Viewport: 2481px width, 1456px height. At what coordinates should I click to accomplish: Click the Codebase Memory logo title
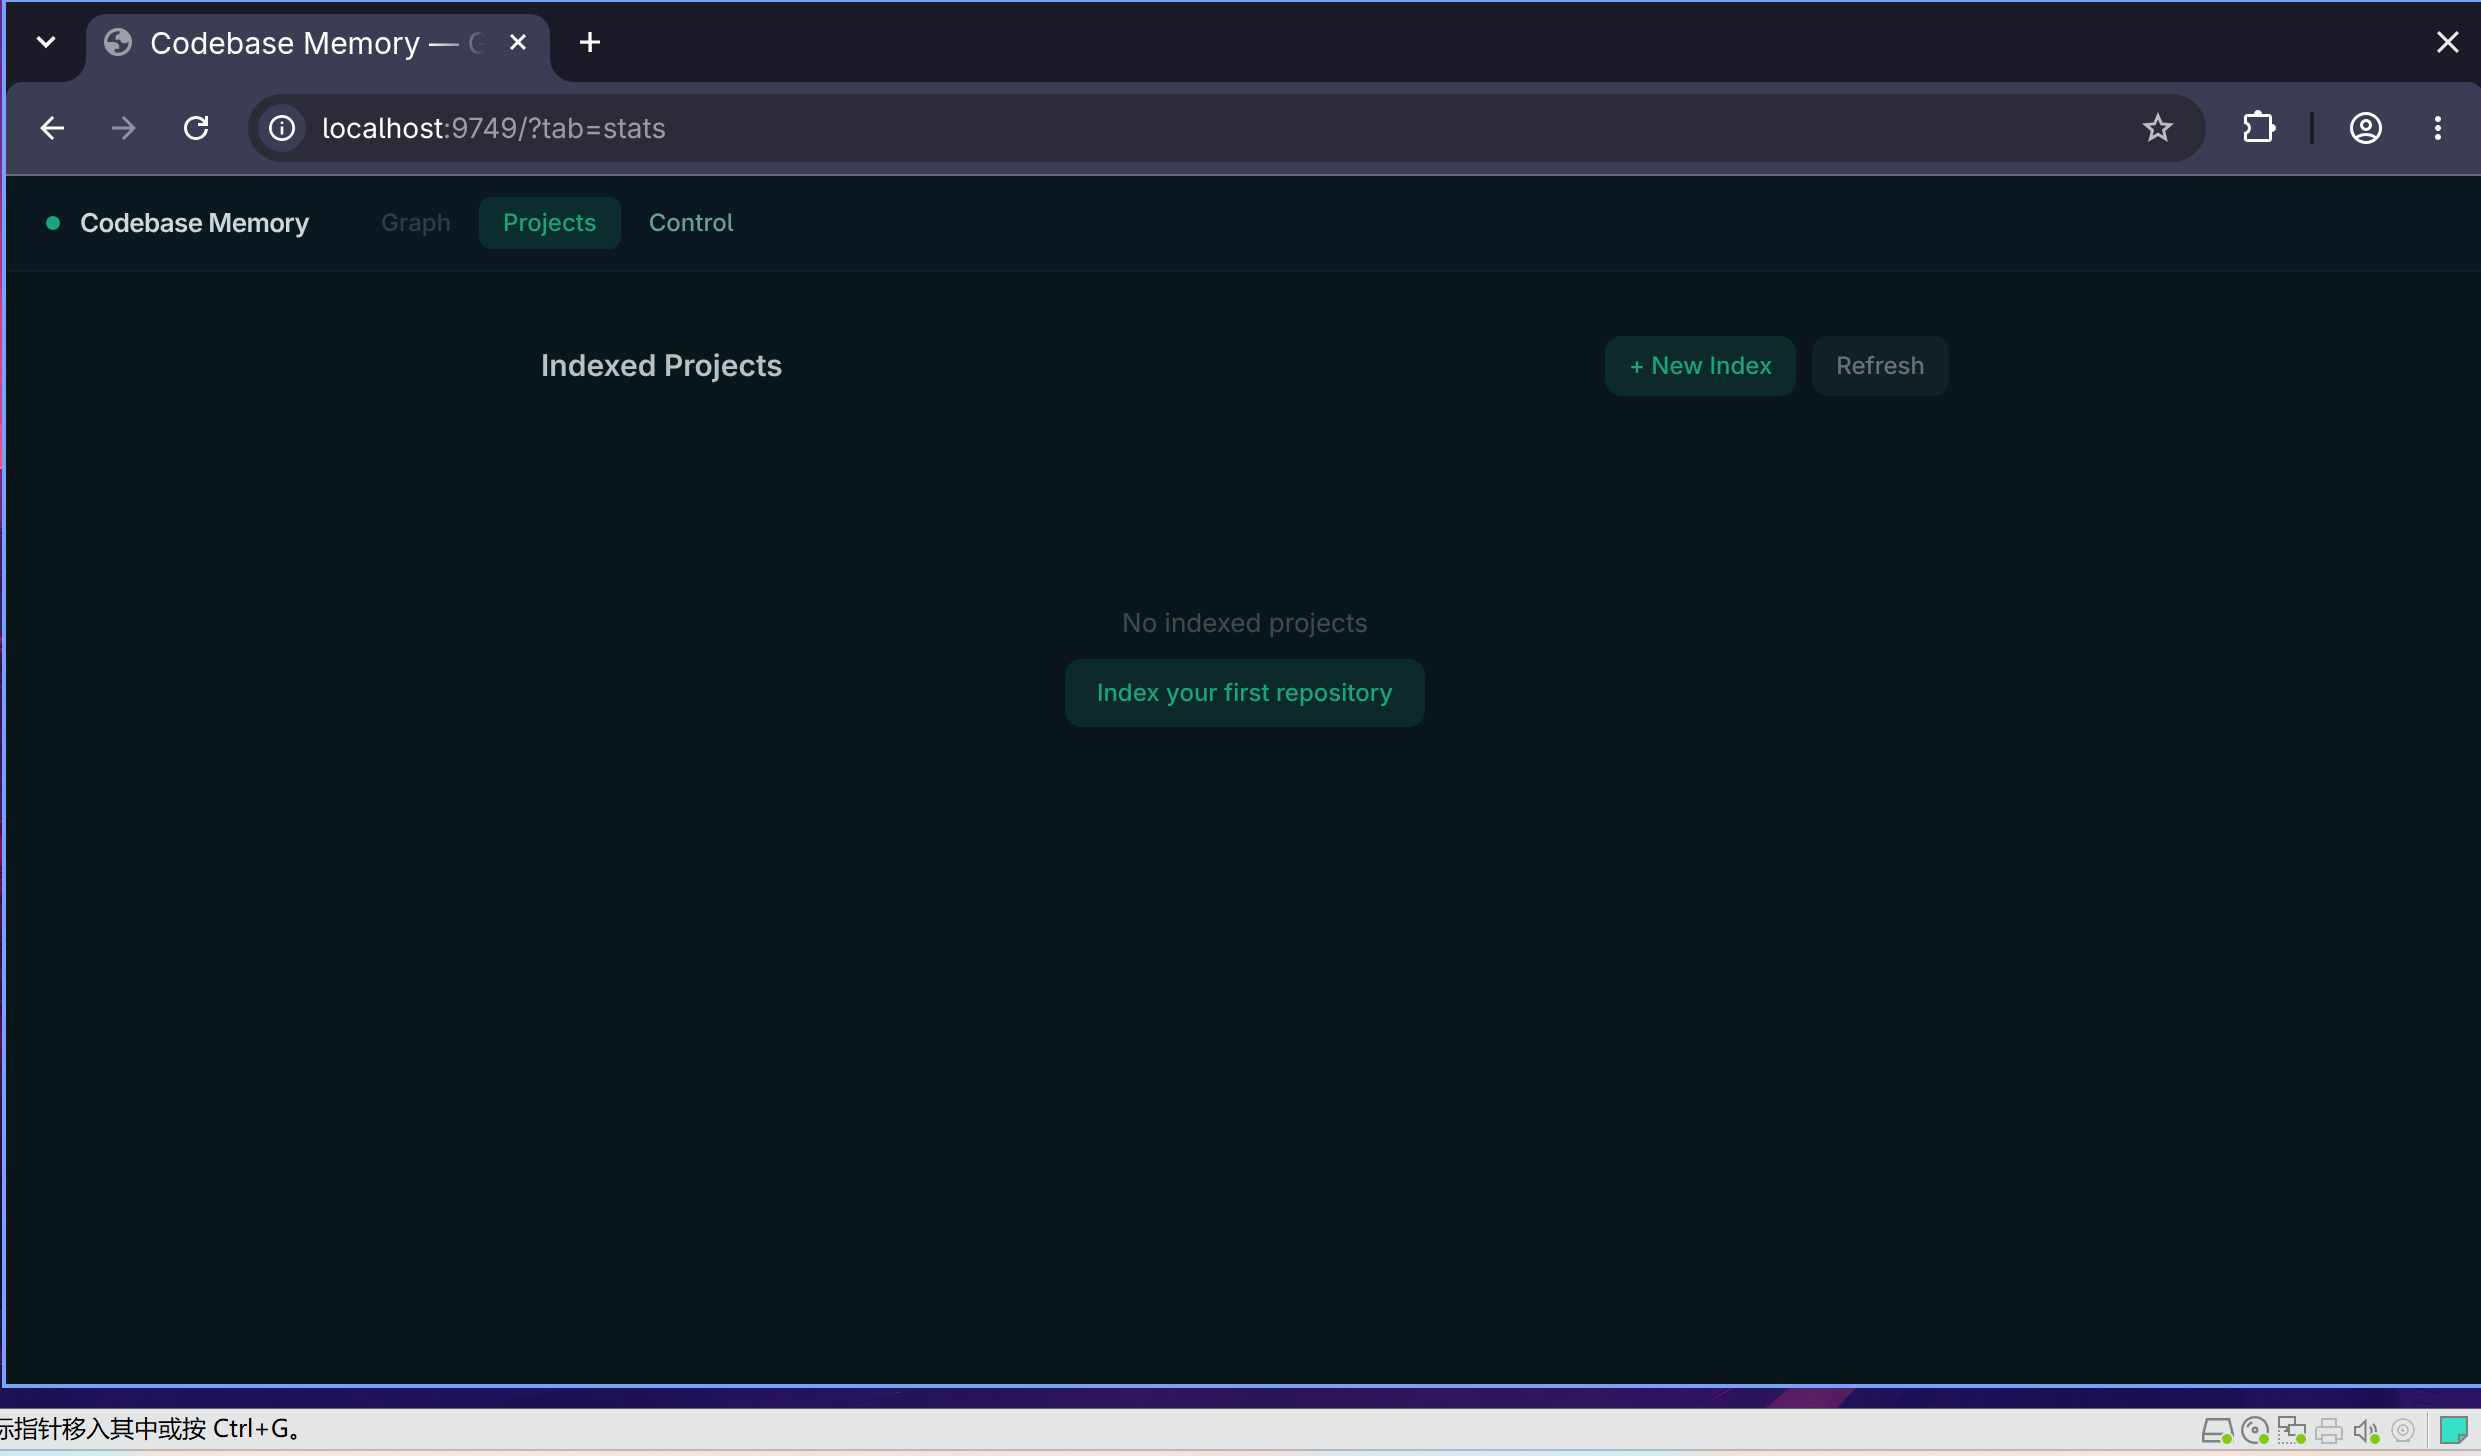pos(194,222)
